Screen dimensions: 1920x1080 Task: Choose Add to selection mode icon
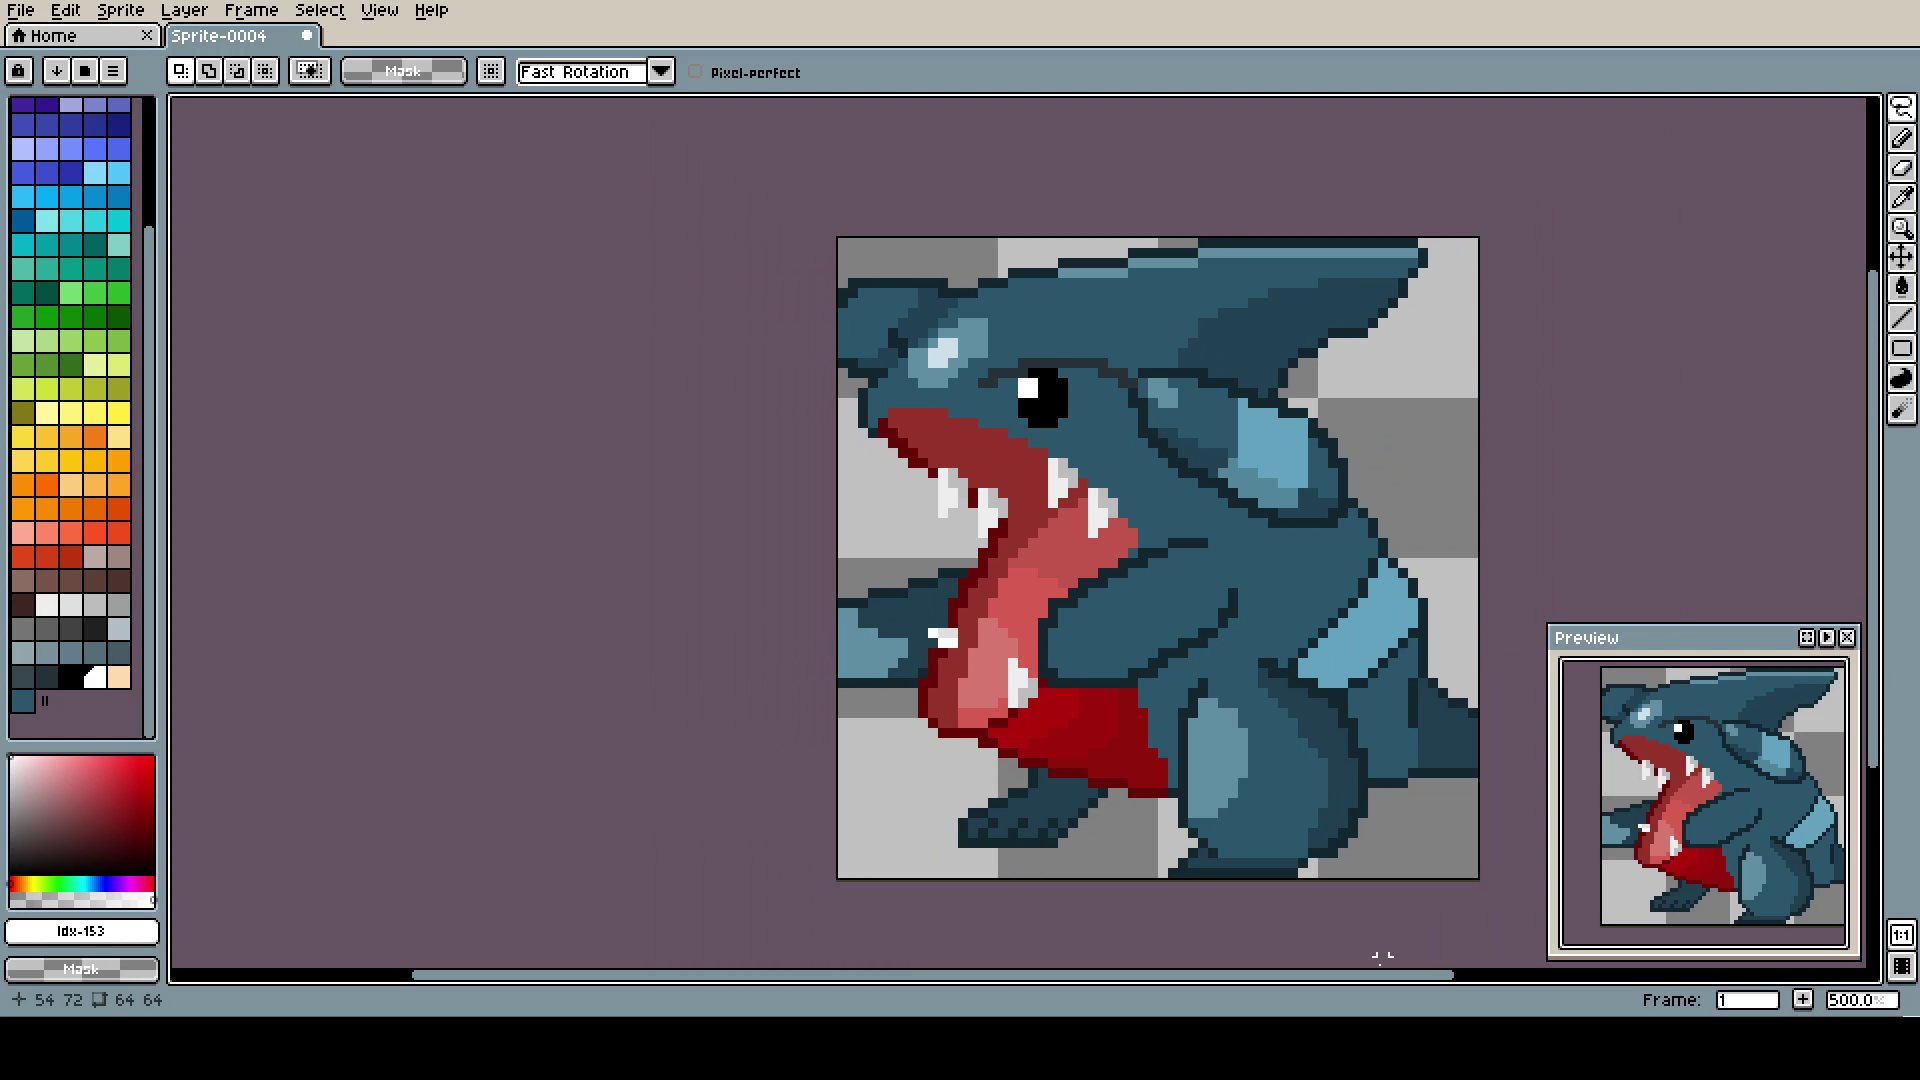[208, 71]
